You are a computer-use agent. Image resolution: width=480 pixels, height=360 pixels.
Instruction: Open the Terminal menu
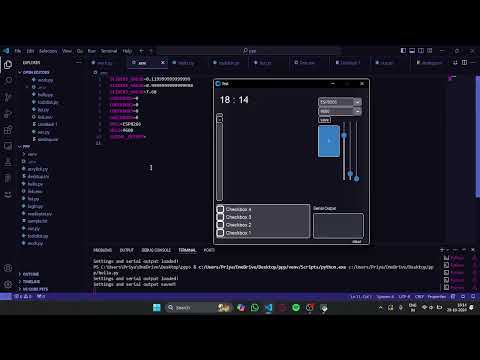pyautogui.click(x=109, y=51)
